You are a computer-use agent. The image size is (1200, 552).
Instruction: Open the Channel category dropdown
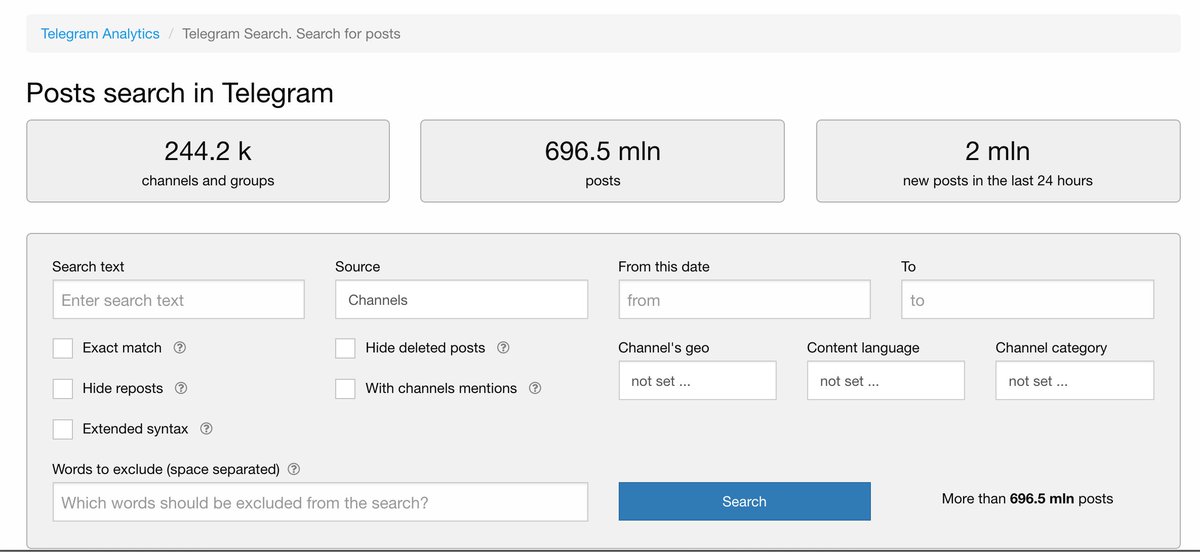[1074, 381]
